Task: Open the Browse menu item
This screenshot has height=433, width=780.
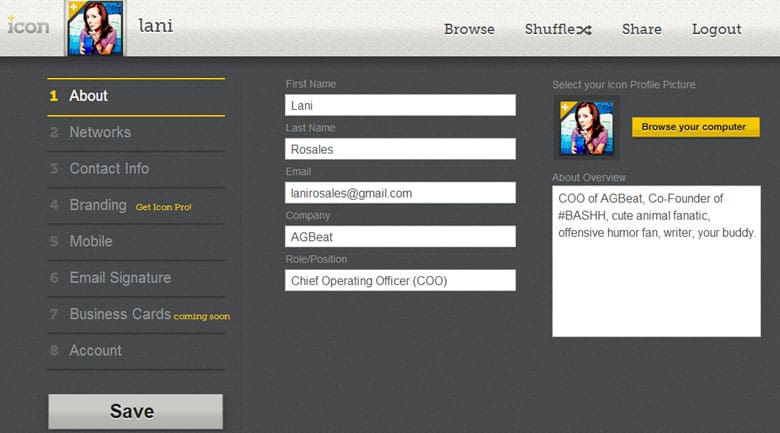Action: [469, 29]
